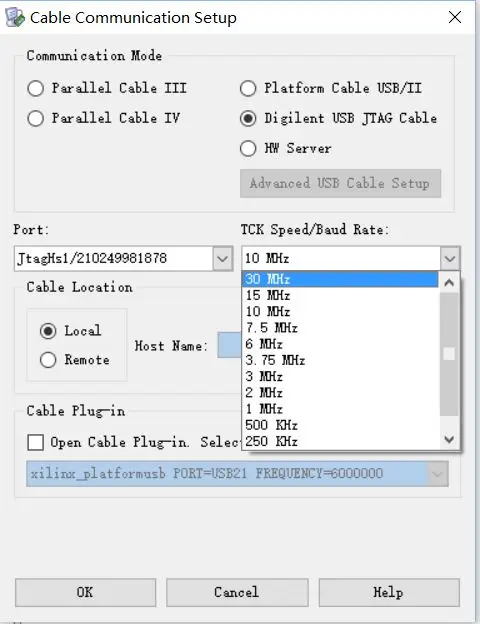The image size is (480, 624).
Task: Collapse the TCK Speed dropdown arrow
Action: [x=450, y=259]
